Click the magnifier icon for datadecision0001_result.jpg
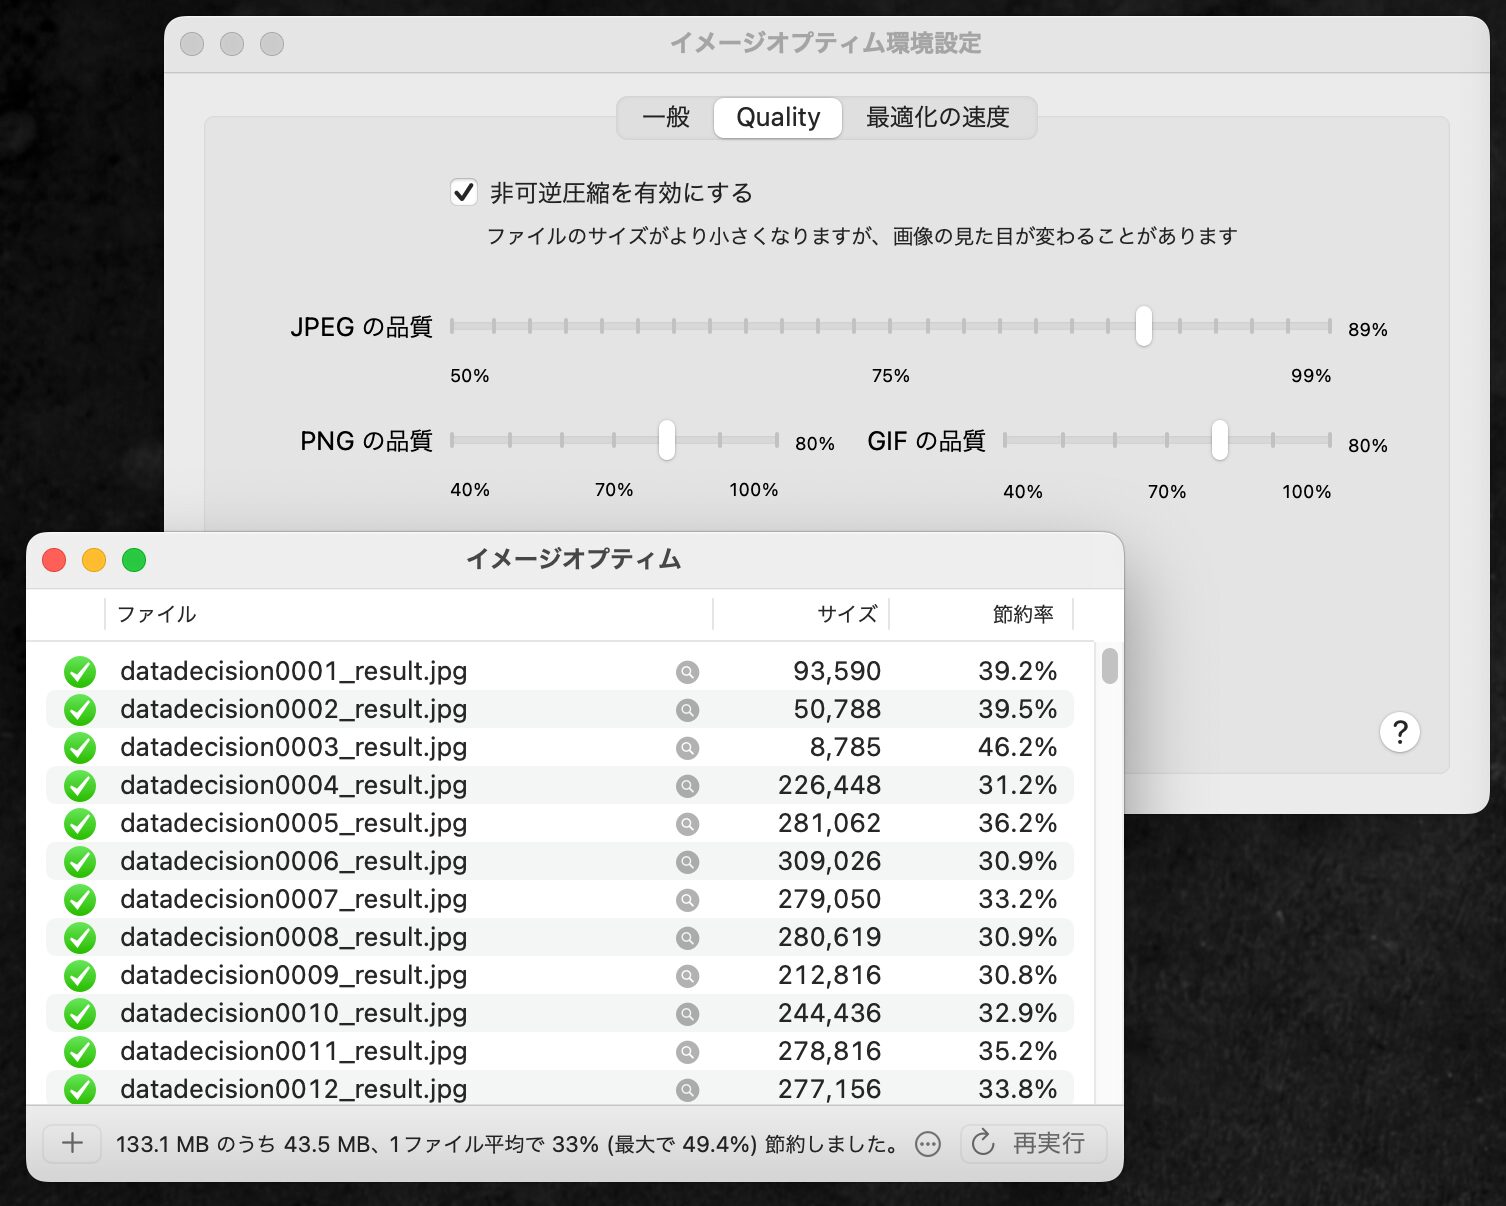The height and width of the screenshot is (1206, 1506). [x=687, y=672]
